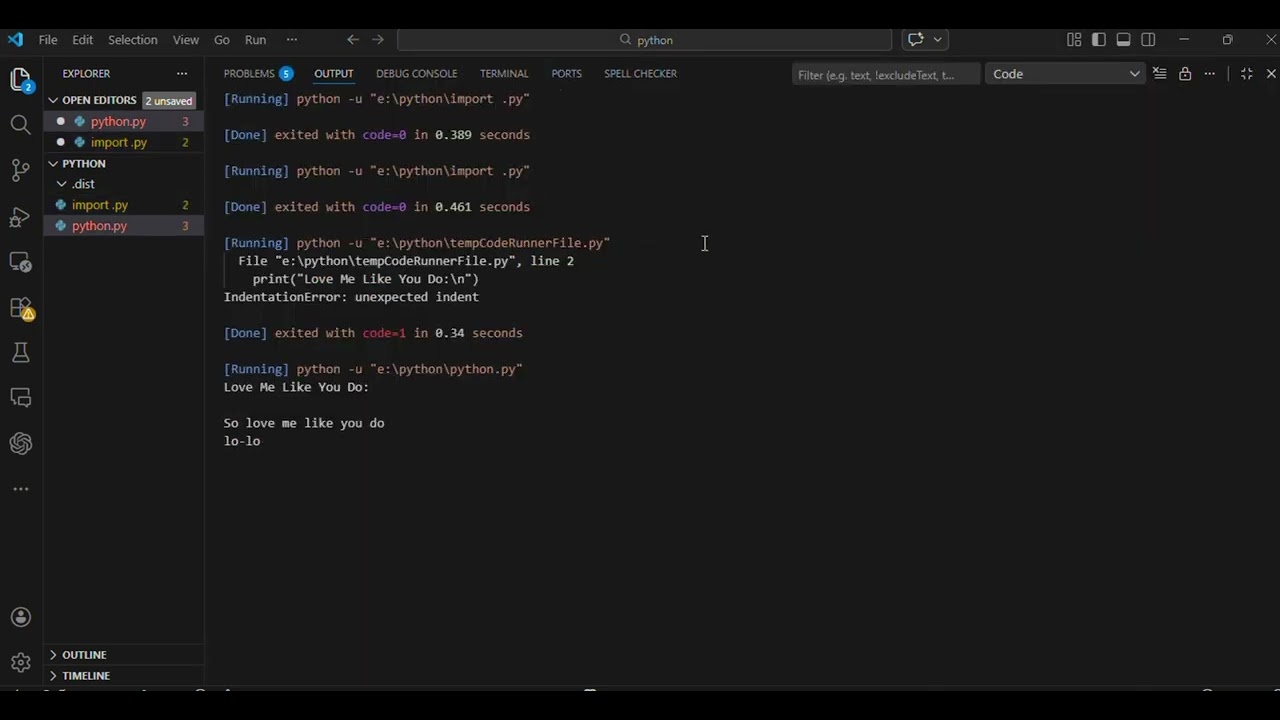Image resolution: width=1280 pixels, height=720 pixels.
Task: Open the Go menu
Action: tap(222, 40)
